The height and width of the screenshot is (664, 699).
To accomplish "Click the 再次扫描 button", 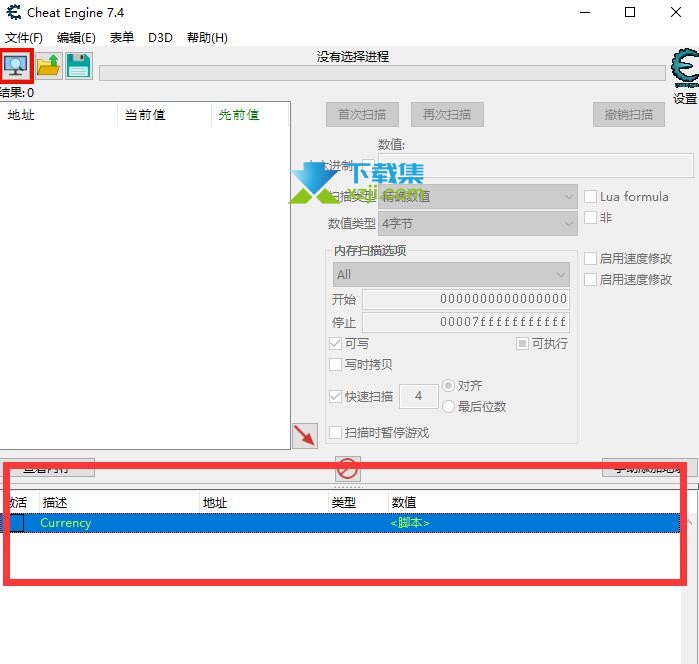I will click(447, 115).
